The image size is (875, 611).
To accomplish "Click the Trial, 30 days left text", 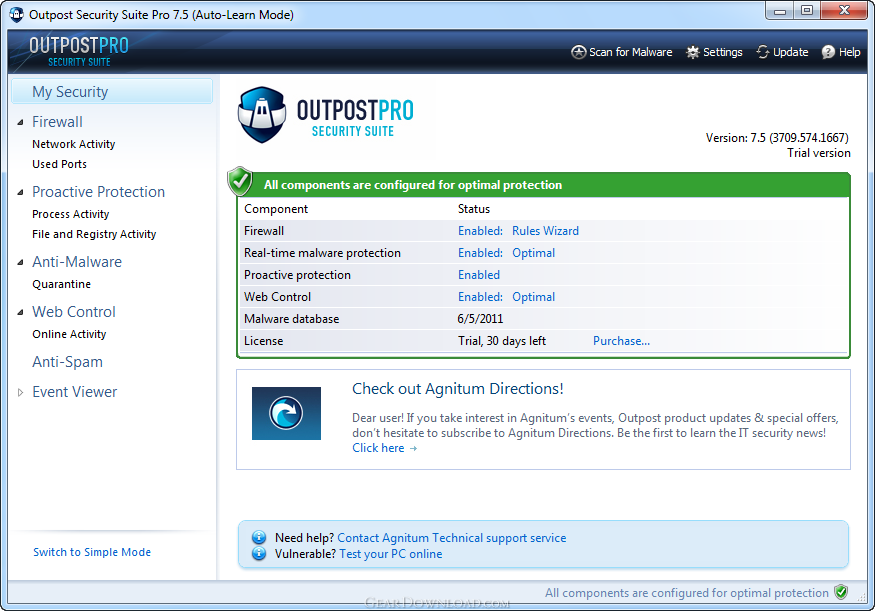I will (x=502, y=340).
